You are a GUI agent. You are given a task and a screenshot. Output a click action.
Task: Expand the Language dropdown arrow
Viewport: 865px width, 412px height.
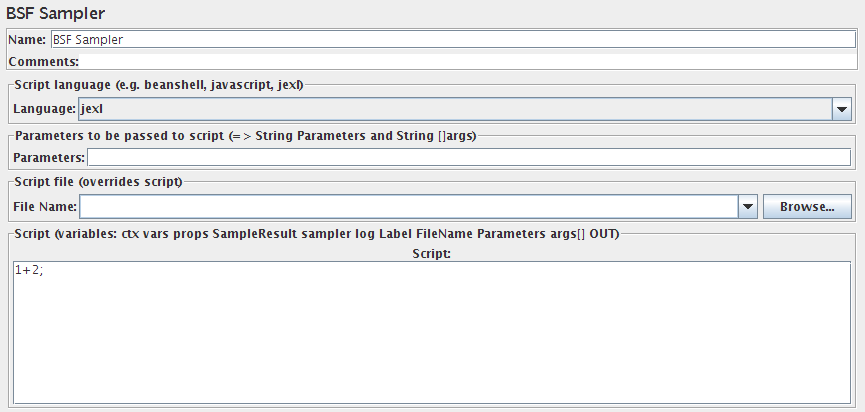[x=842, y=109]
